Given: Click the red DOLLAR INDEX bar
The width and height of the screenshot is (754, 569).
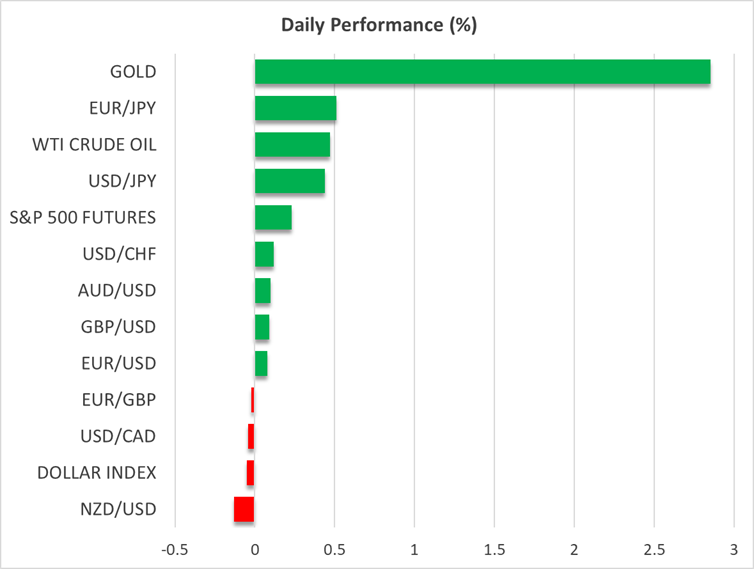Looking at the screenshot, I should [x=250, y=472].
